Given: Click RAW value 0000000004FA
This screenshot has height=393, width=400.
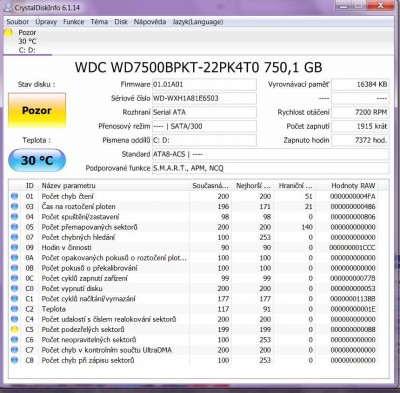Looking at the screenshot, I should click(x=353, y=196).
